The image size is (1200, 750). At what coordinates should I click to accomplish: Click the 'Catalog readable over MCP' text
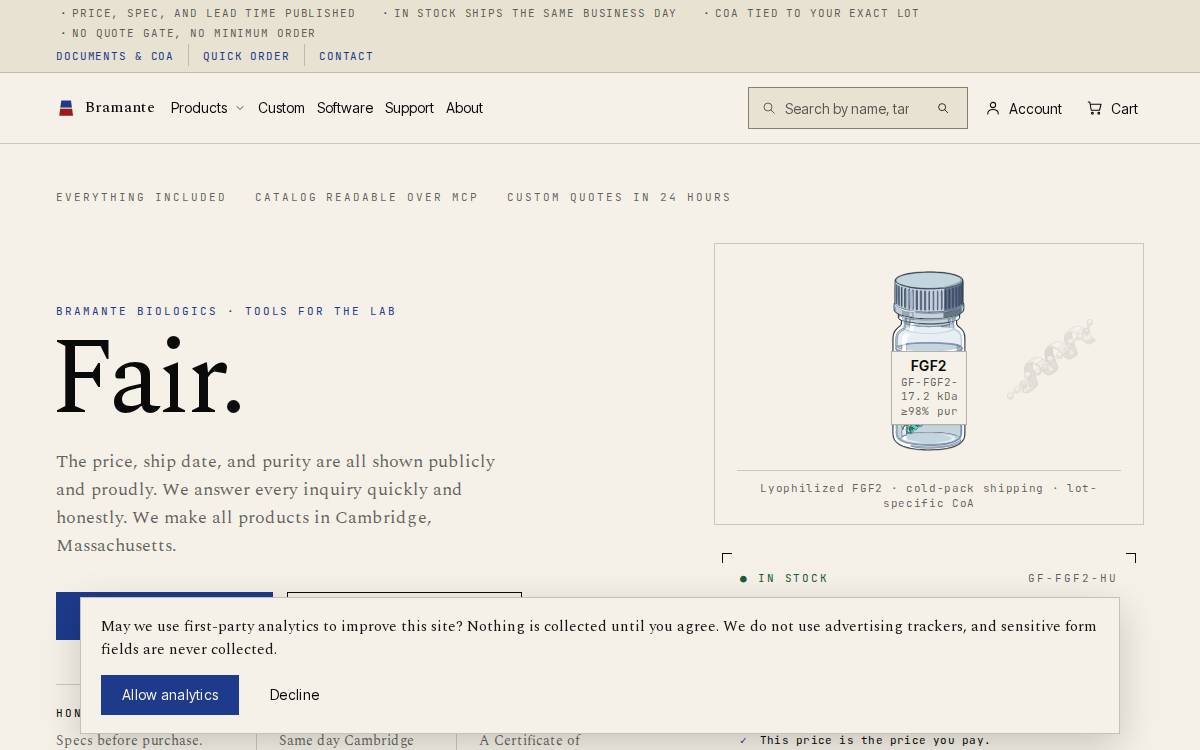367,197
